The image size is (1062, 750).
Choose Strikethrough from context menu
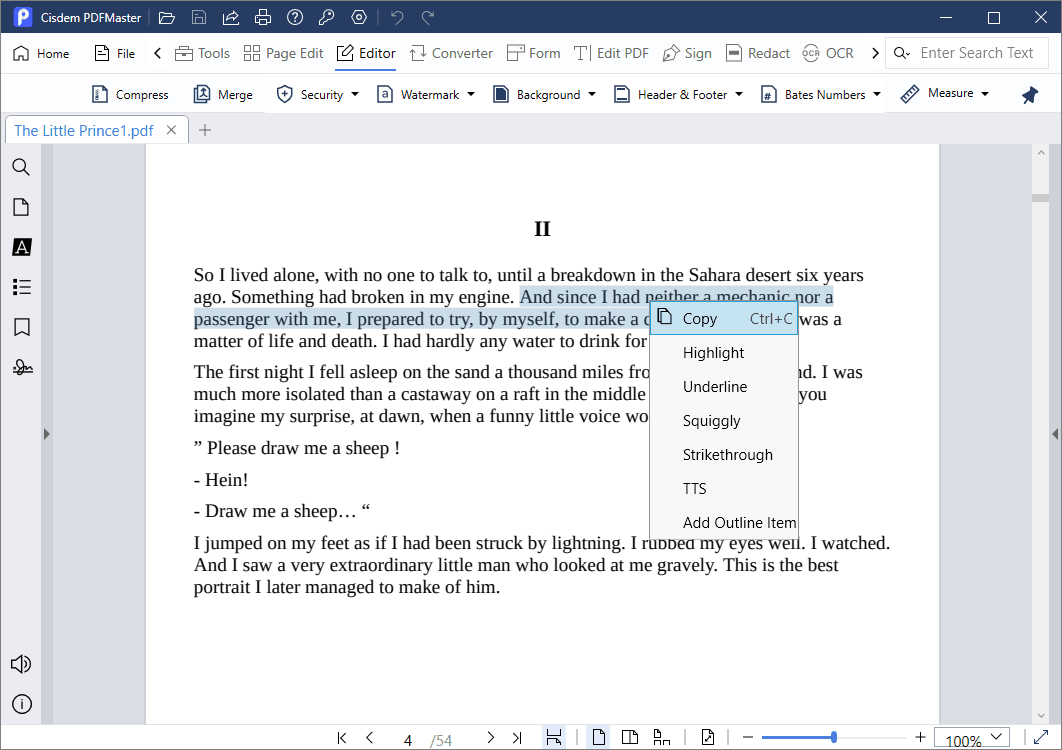[x=724, y=455]
